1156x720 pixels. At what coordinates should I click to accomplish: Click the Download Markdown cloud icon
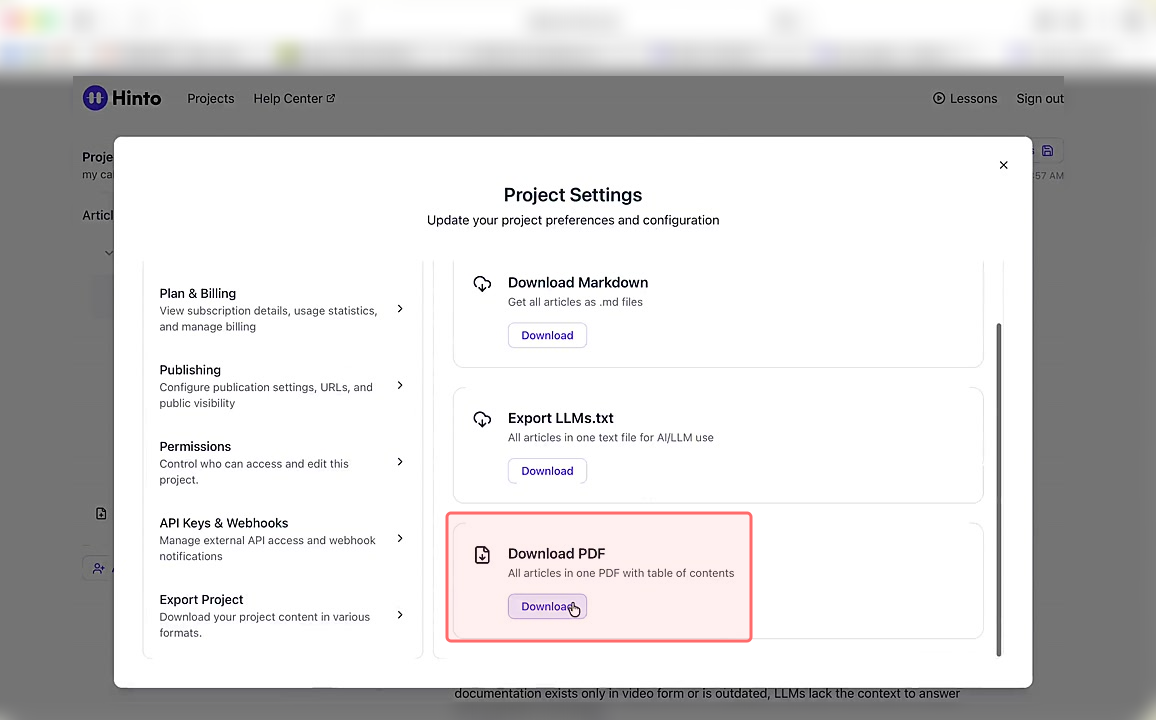tap(482, 283)
